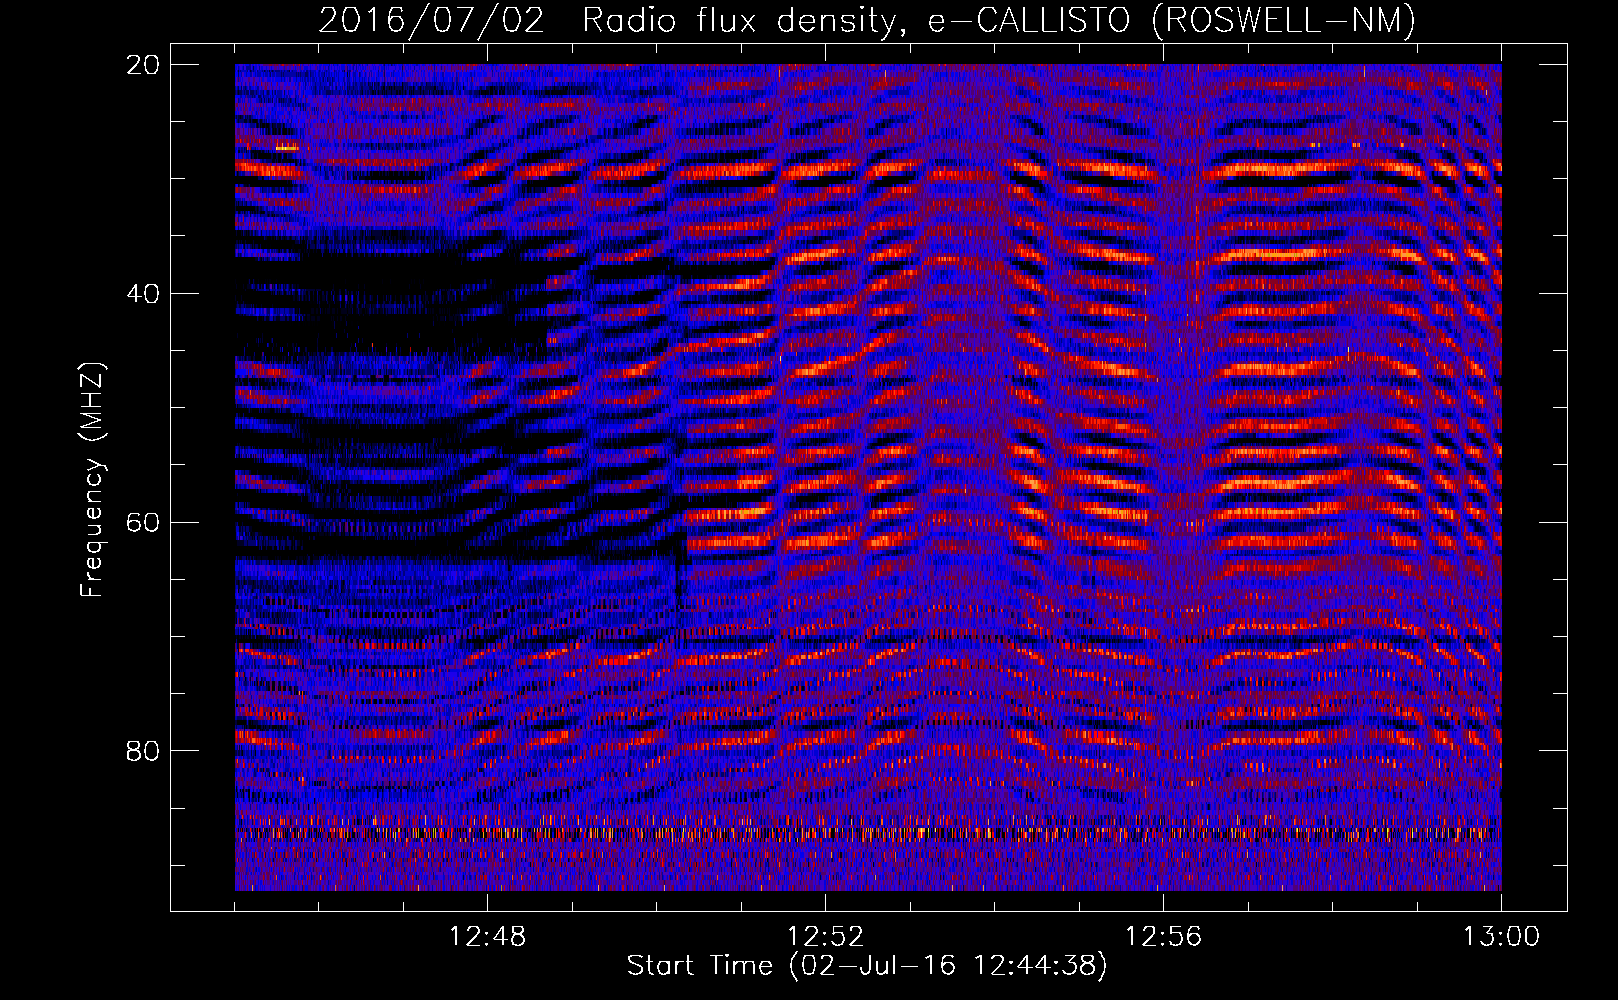Click the 40 frequency tick label

(x=142, y=294)
